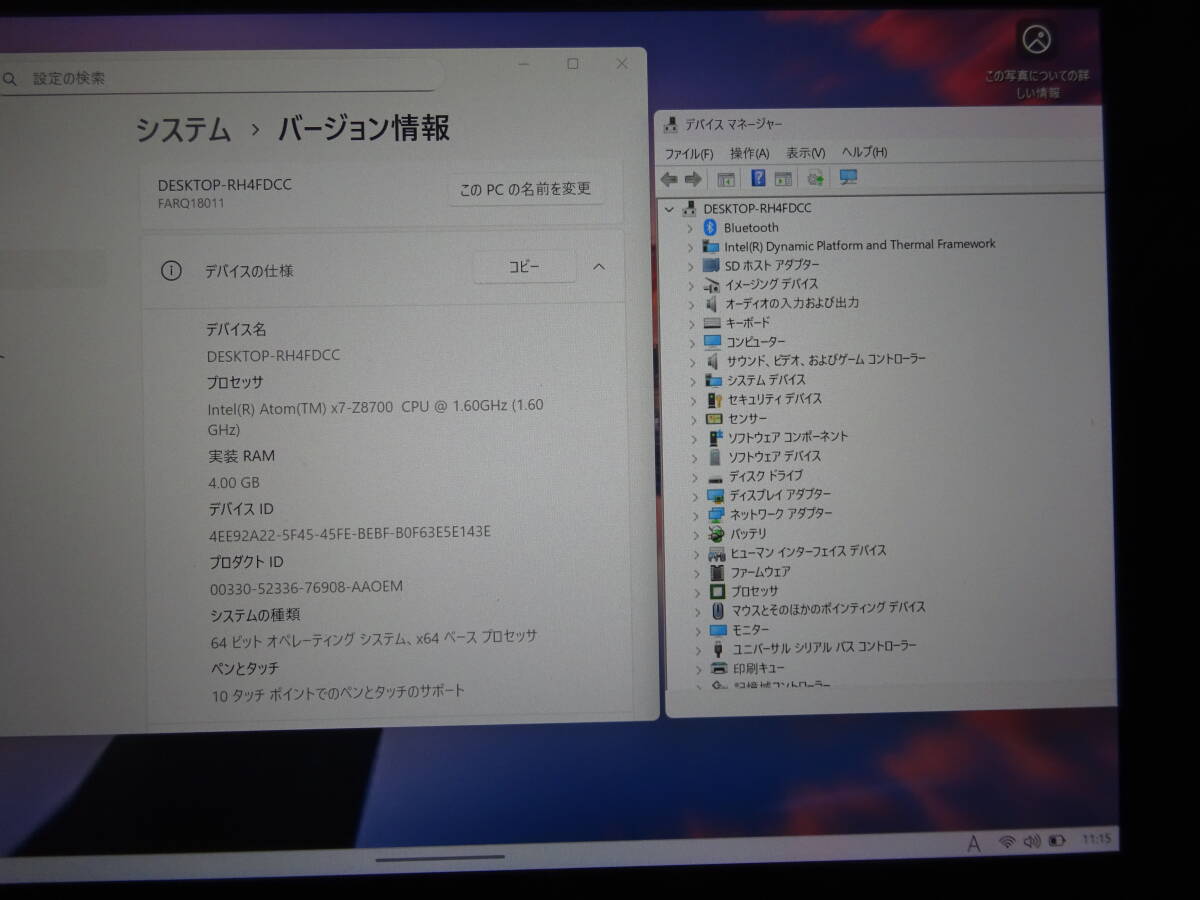Select マウスとそのほかのポインティング デバイス
The width and height of the screenshot is (1200, 900).
[829, 608]
